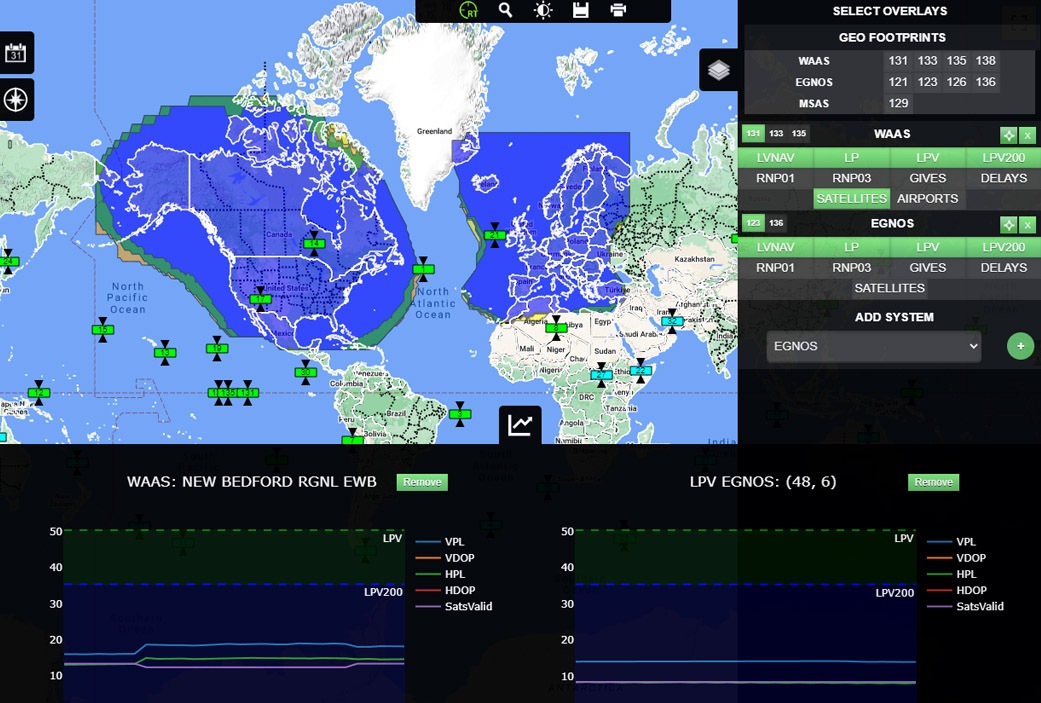Click the save floppy disk icon
Screen dimensions: 1041x703
pyautogui.click(x=580, y=10)
